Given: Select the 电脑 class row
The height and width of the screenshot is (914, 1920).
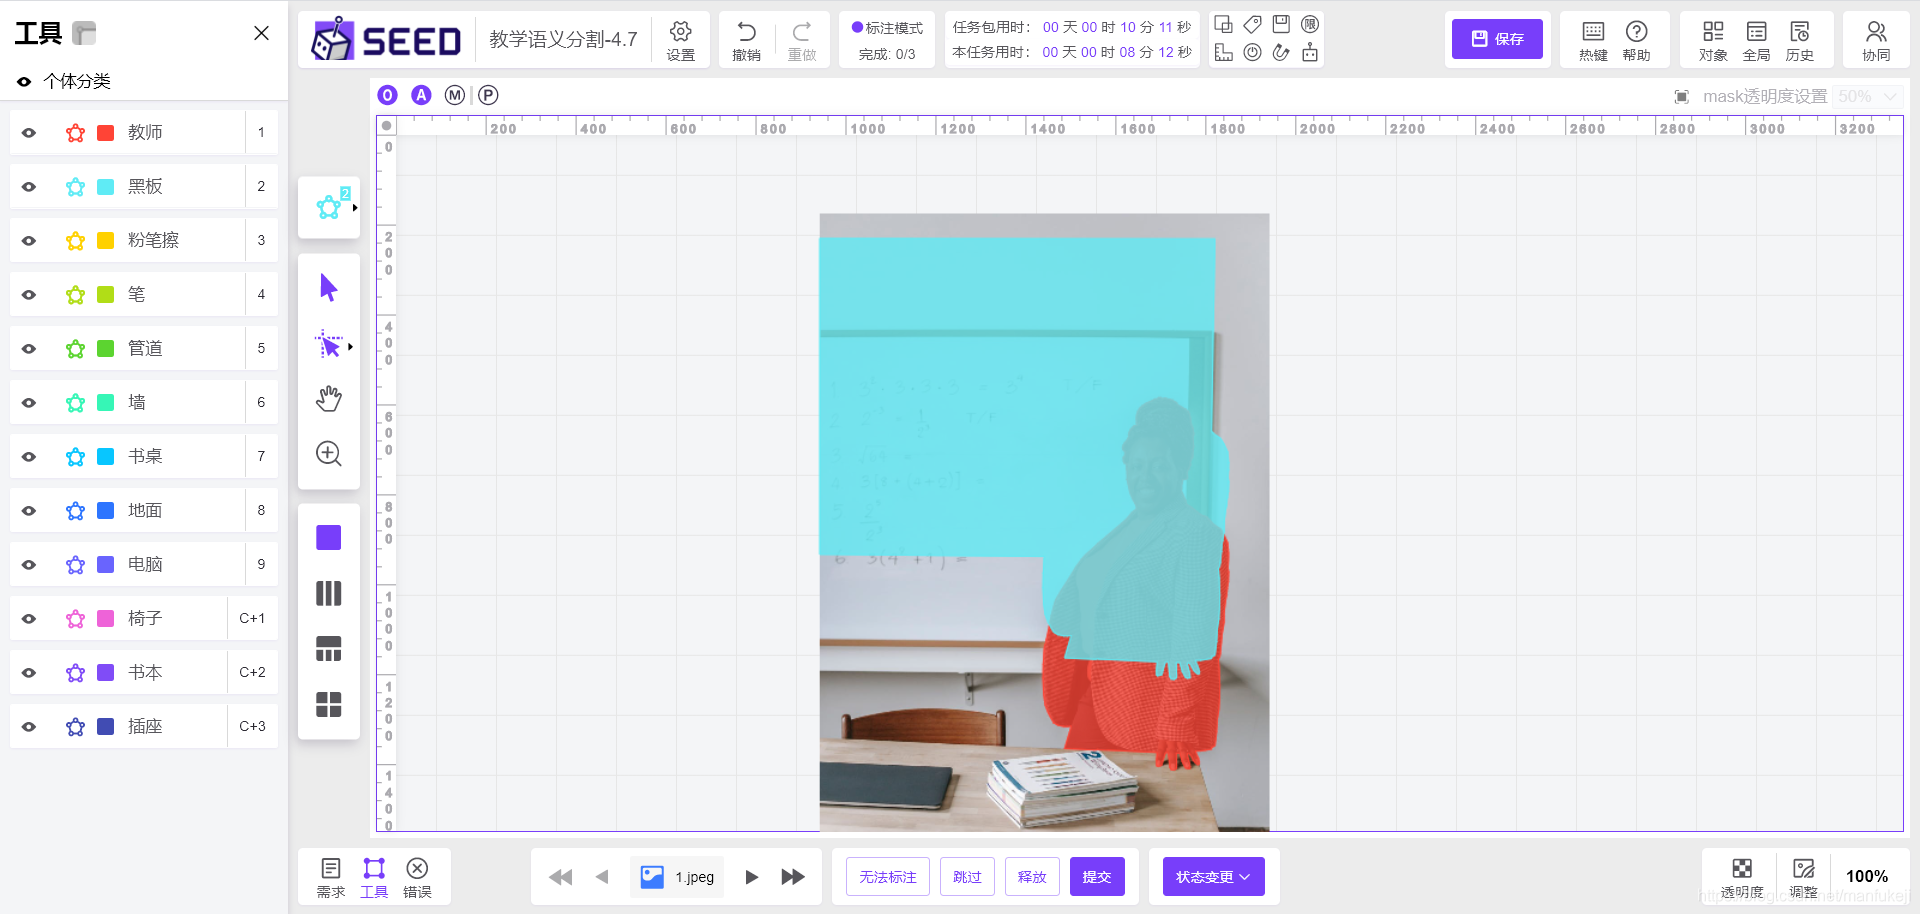Looking at the screenshot, I should coord(144,564).
